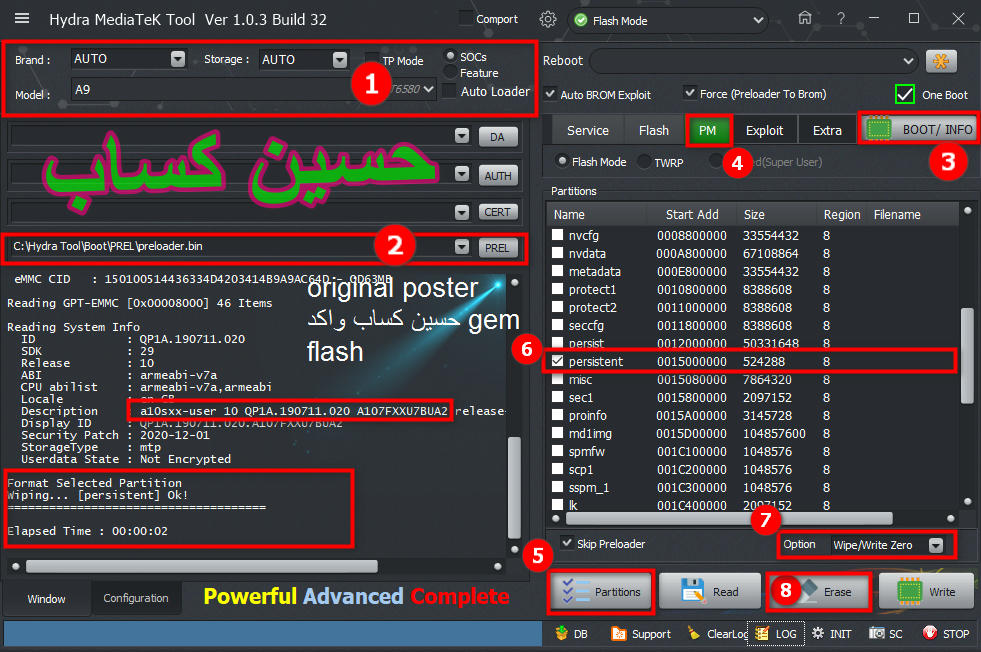Open the Configuration tab
The image size is (981, 652).
[x=136, y=598]
